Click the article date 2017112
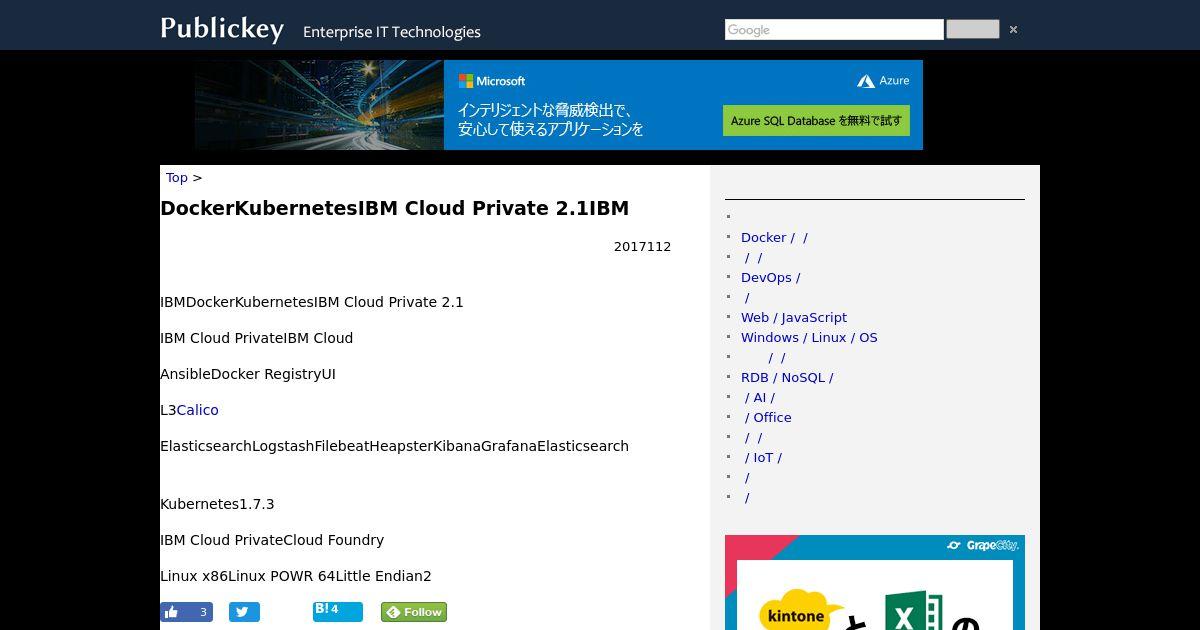1200x630 pixels. tap(642, 247)
